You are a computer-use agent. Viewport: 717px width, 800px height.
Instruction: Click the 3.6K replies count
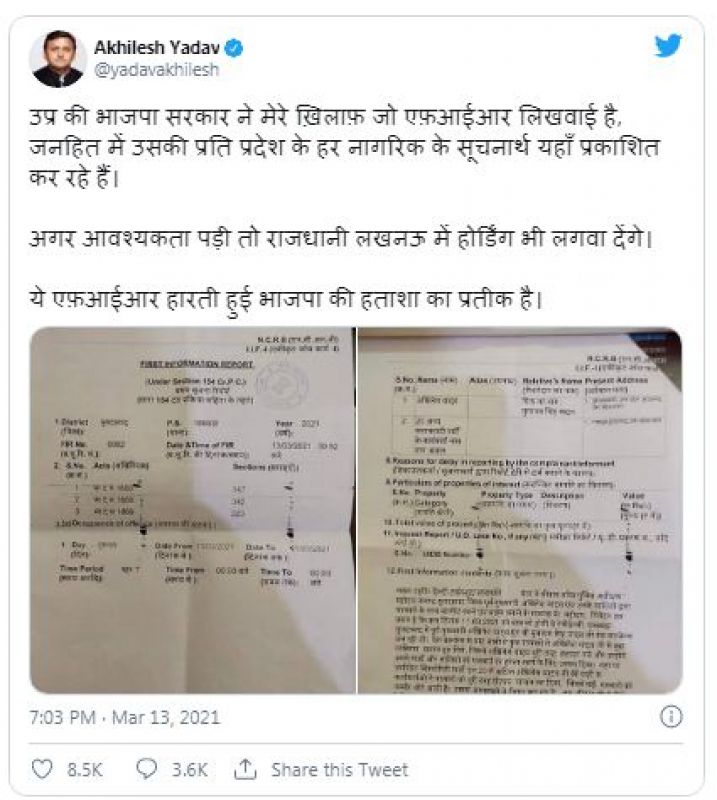click(x=189, y=769)
